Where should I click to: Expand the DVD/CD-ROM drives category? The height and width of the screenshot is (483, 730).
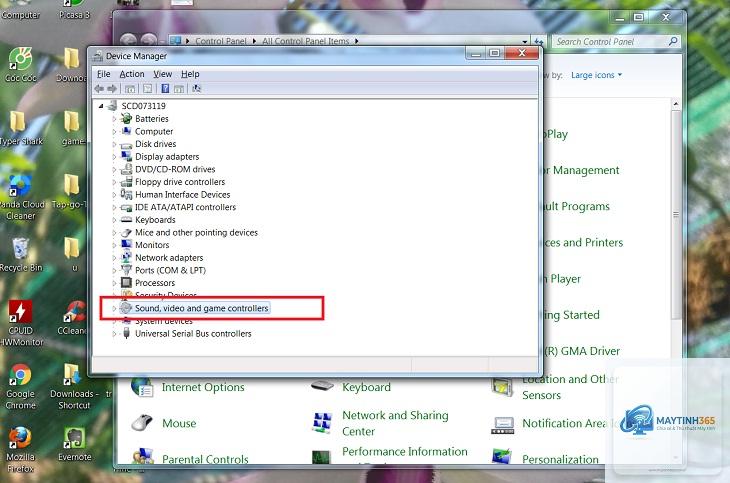pyautogui.click(x=114, y=170)
